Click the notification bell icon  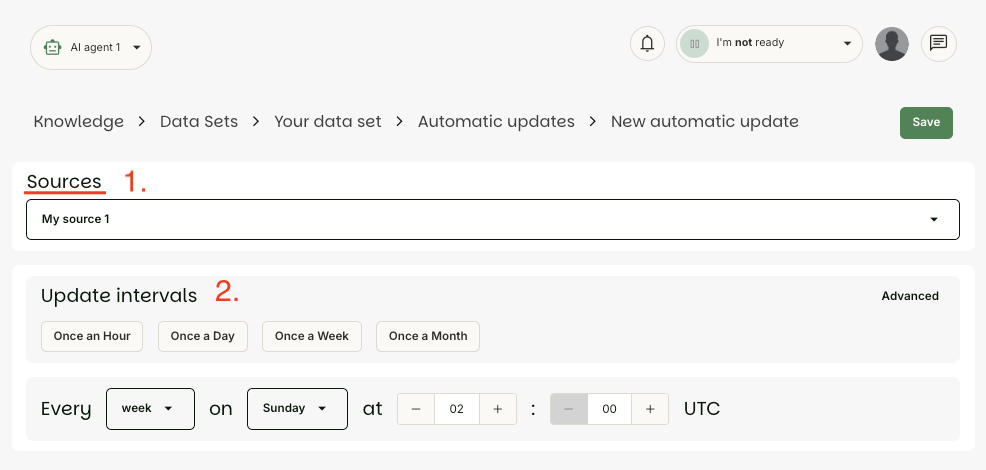[647, 44]
